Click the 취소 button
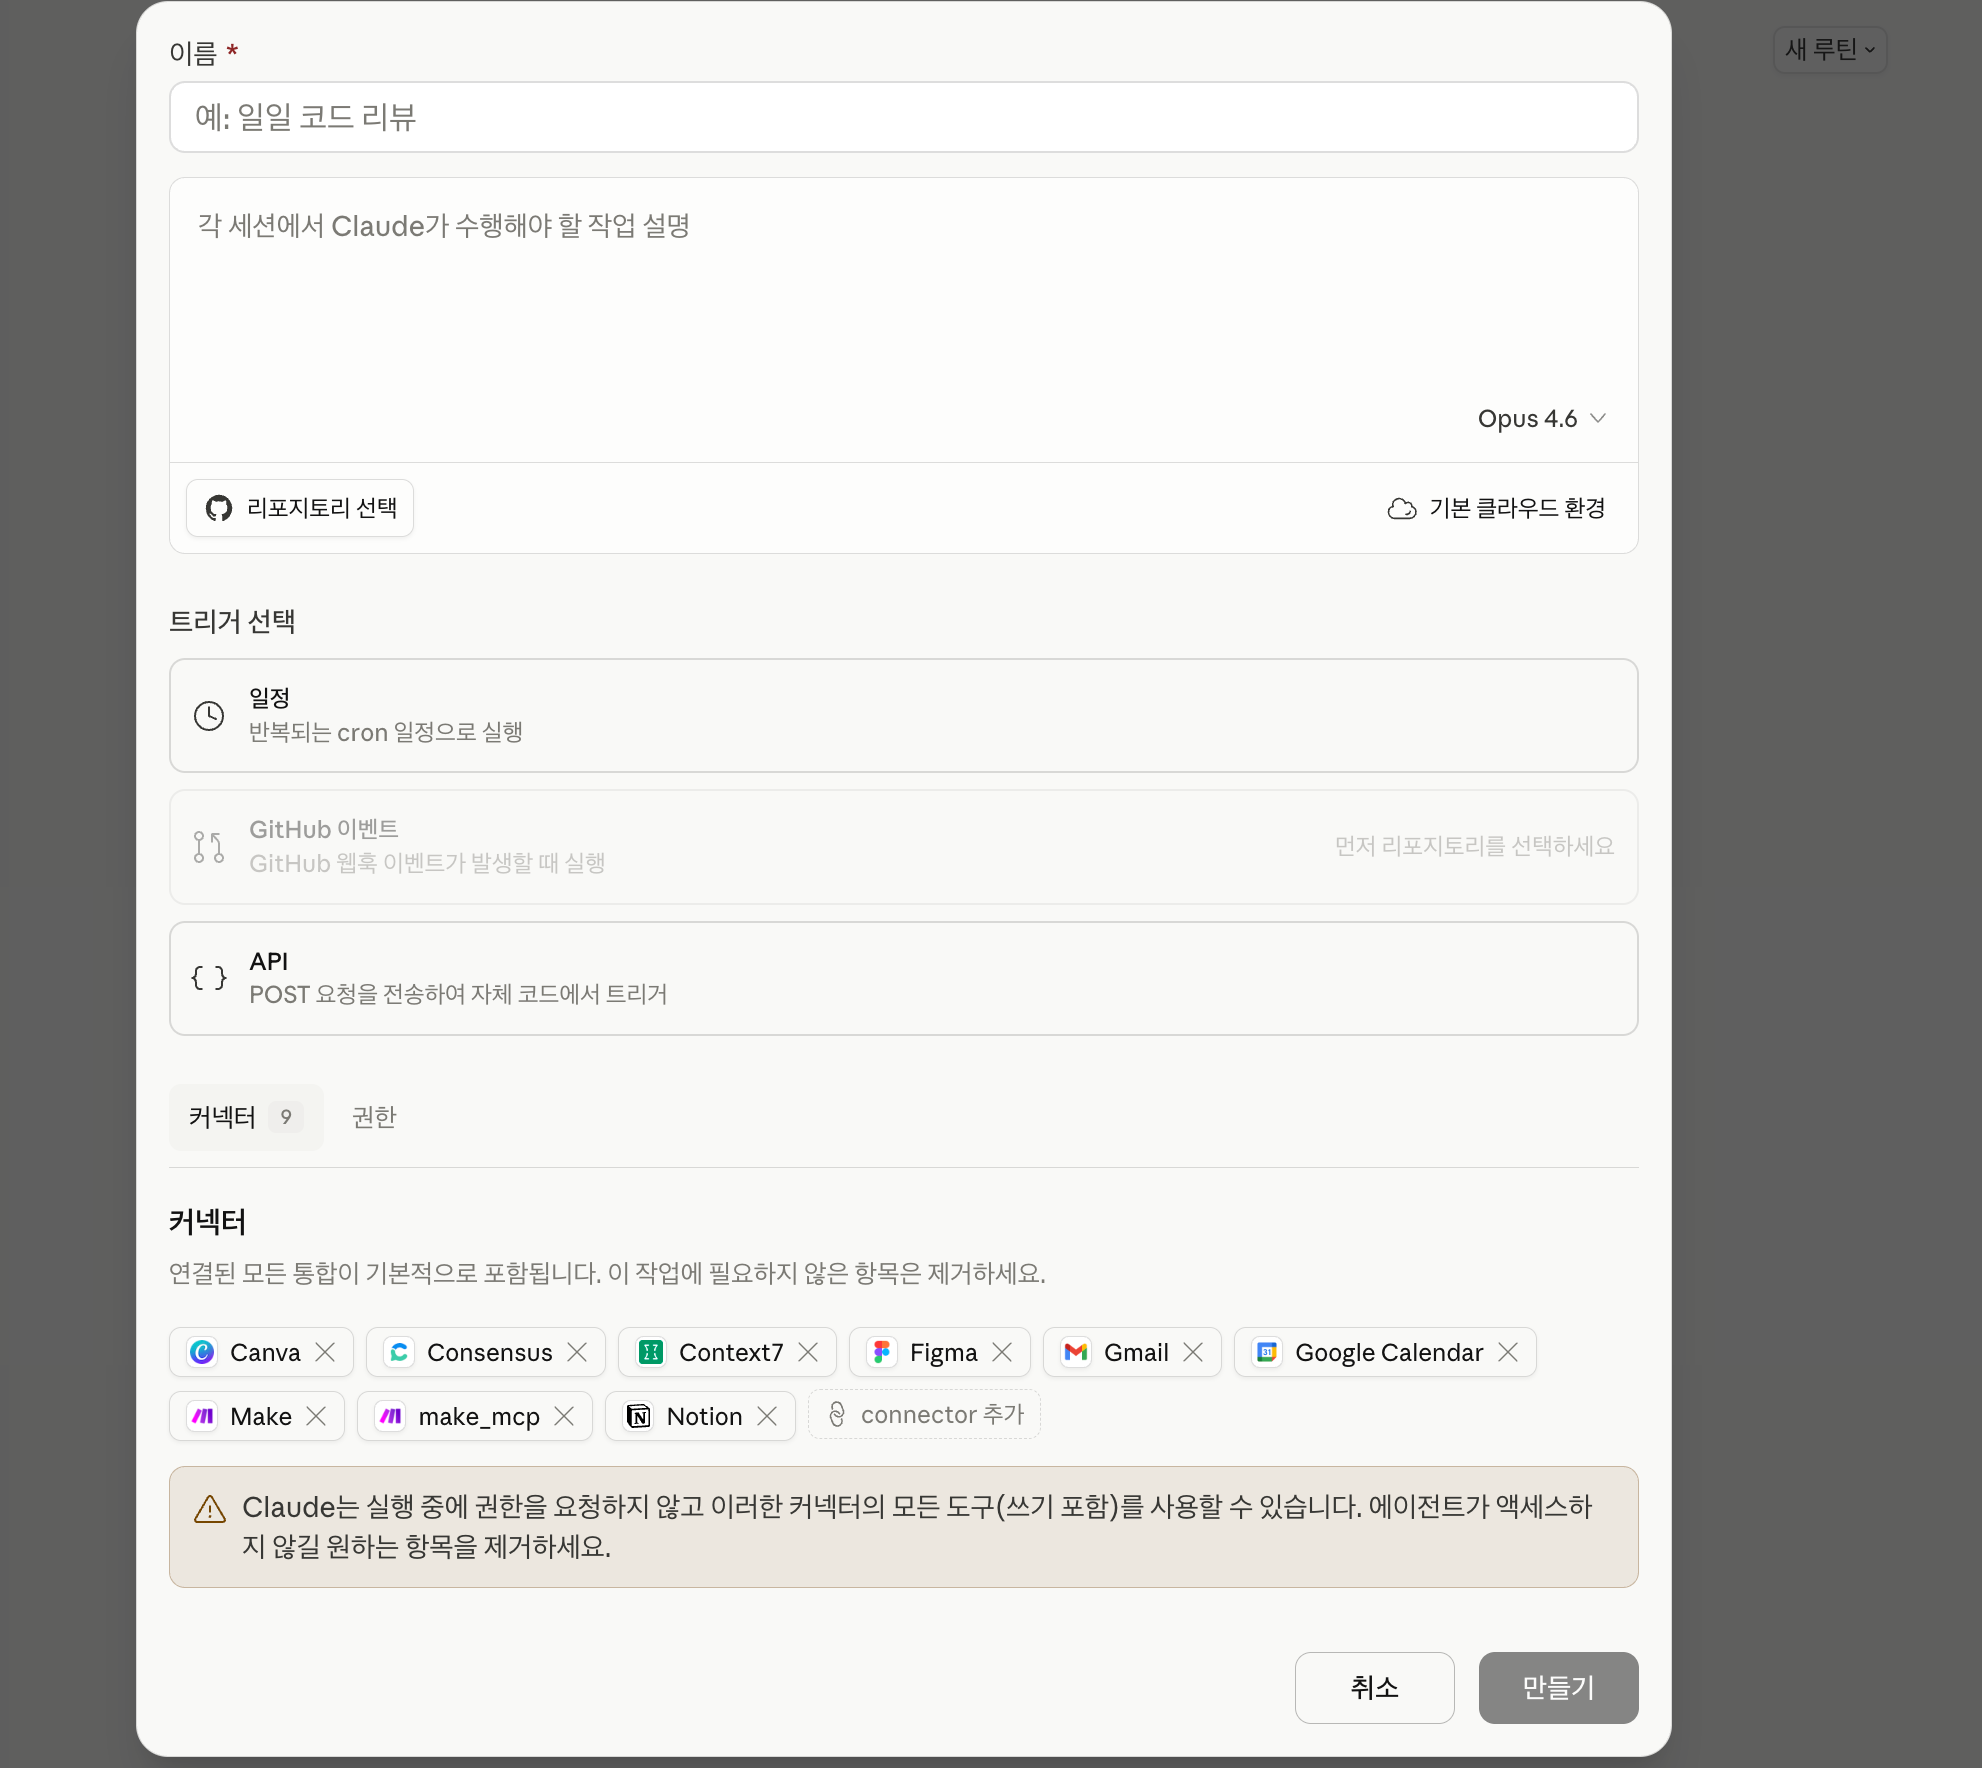Viewport: 1982px width, 1768px height. [1374, 1687]
